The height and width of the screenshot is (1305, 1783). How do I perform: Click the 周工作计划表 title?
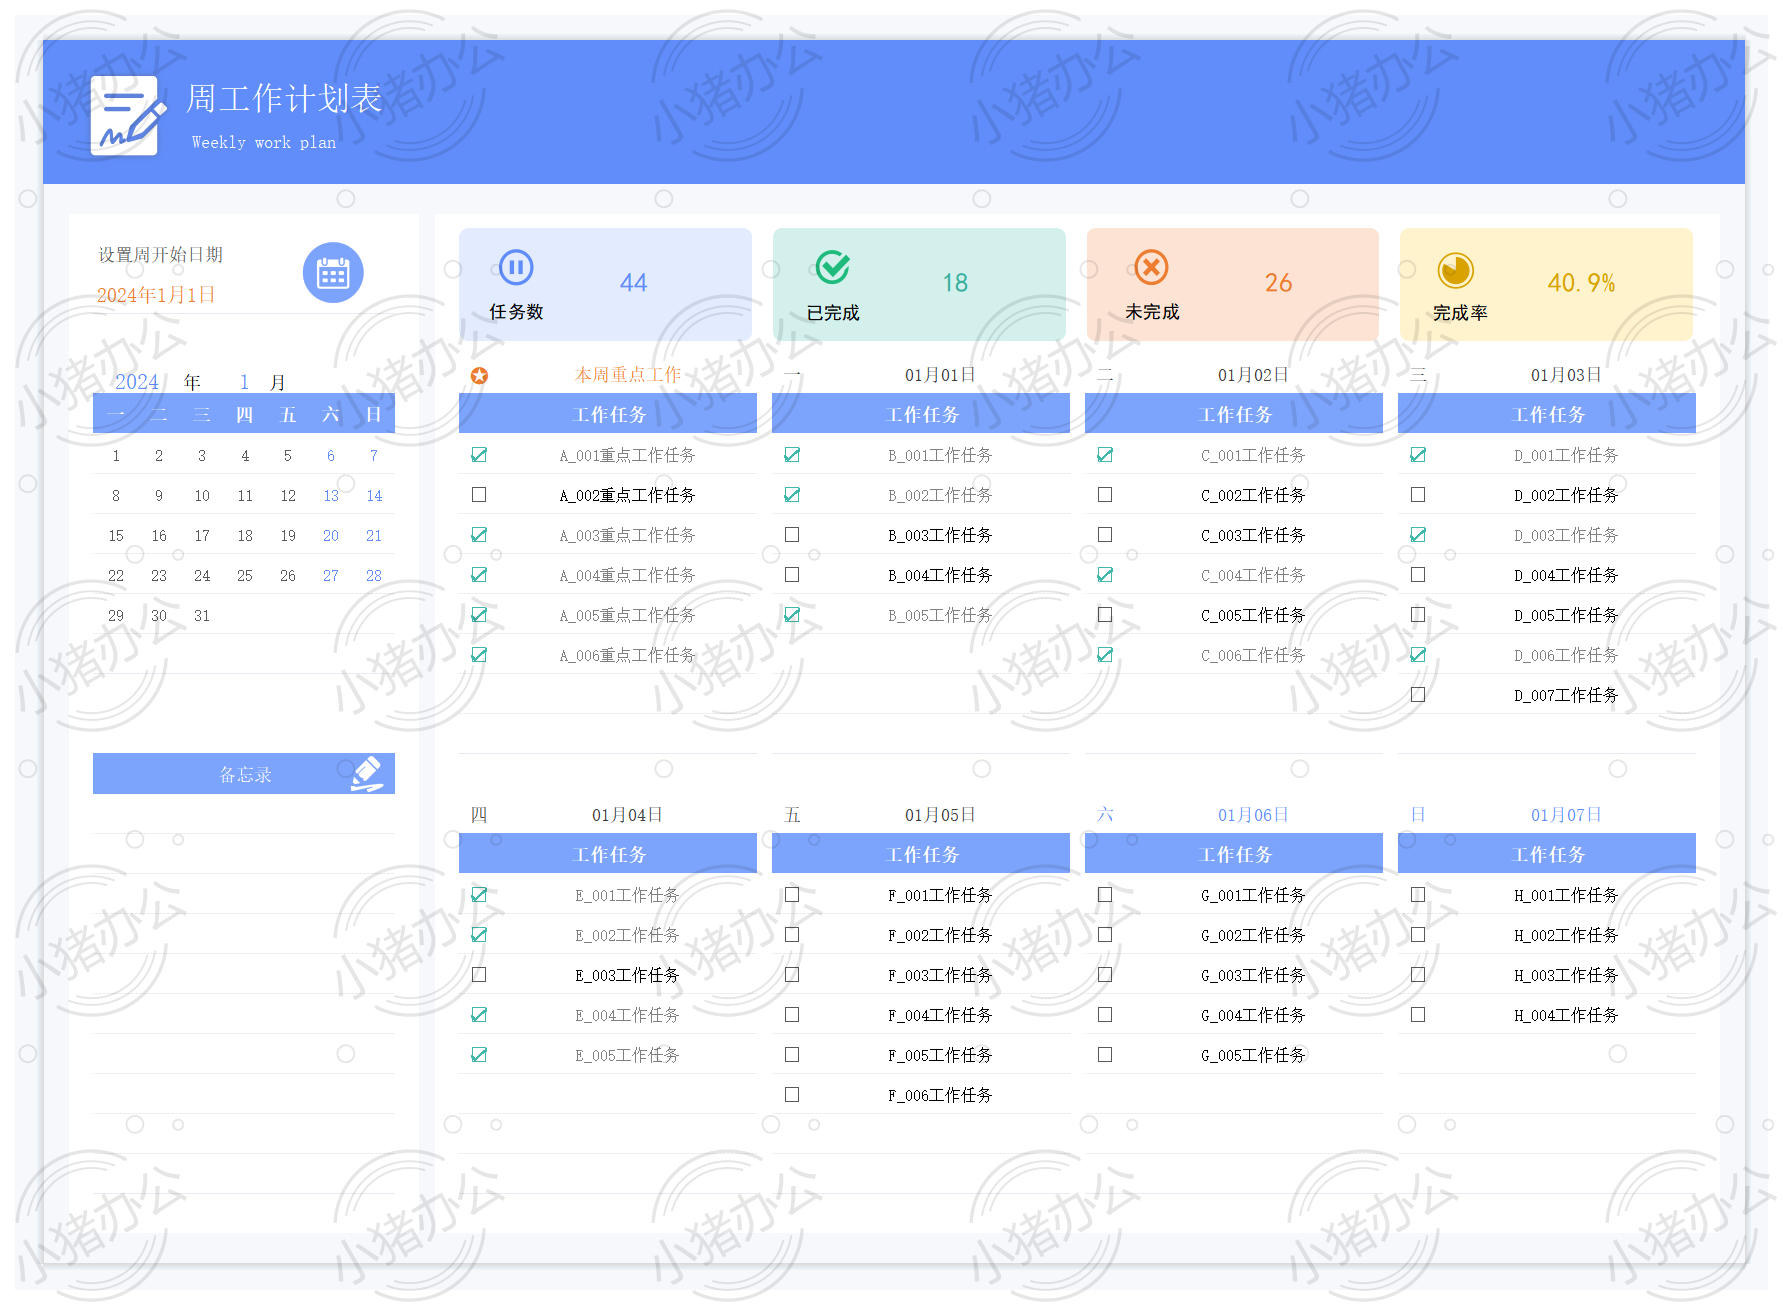click(284, 98)
